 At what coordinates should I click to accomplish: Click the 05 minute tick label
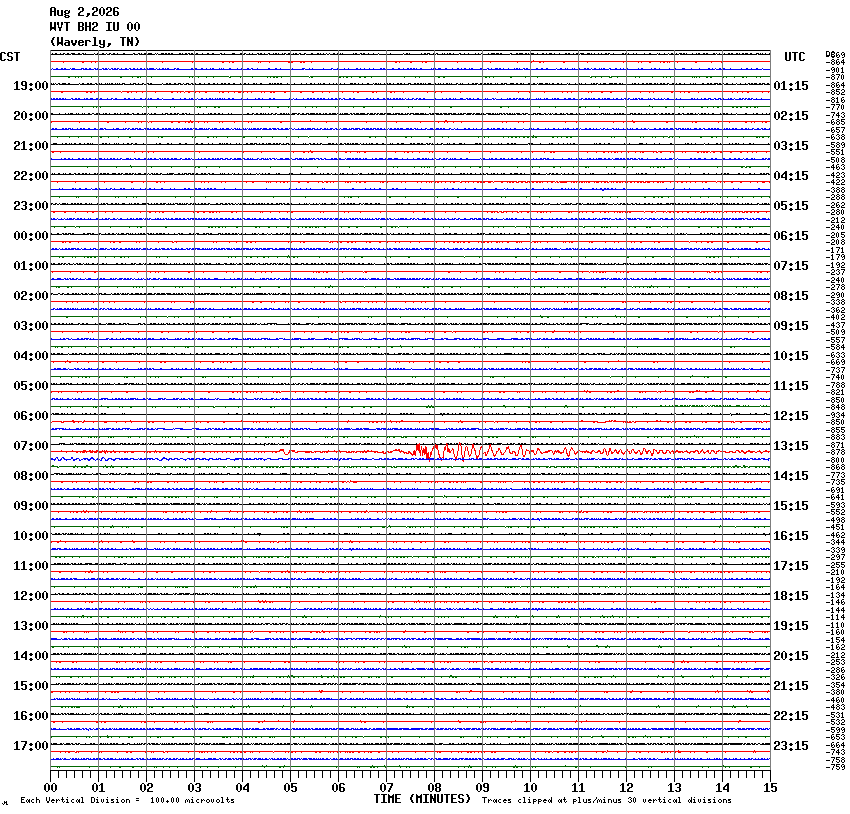[x=290, y=788]
